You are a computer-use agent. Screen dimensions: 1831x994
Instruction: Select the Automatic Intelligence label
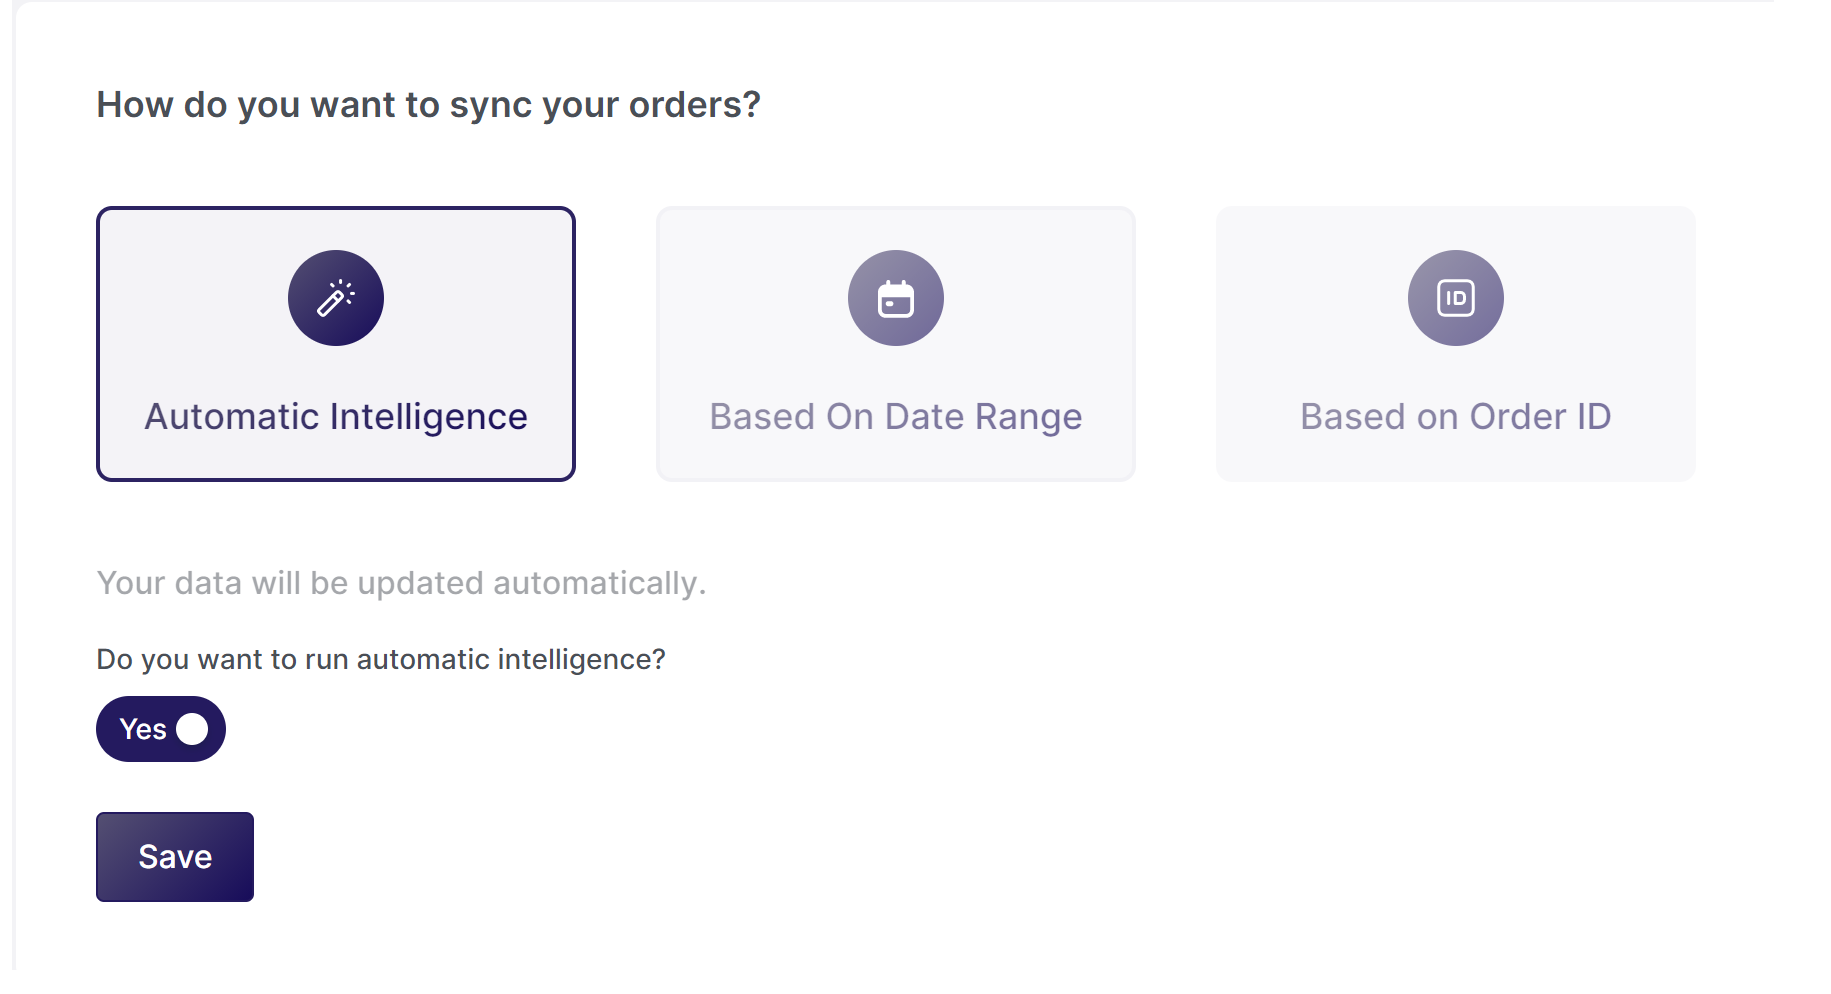336,417
